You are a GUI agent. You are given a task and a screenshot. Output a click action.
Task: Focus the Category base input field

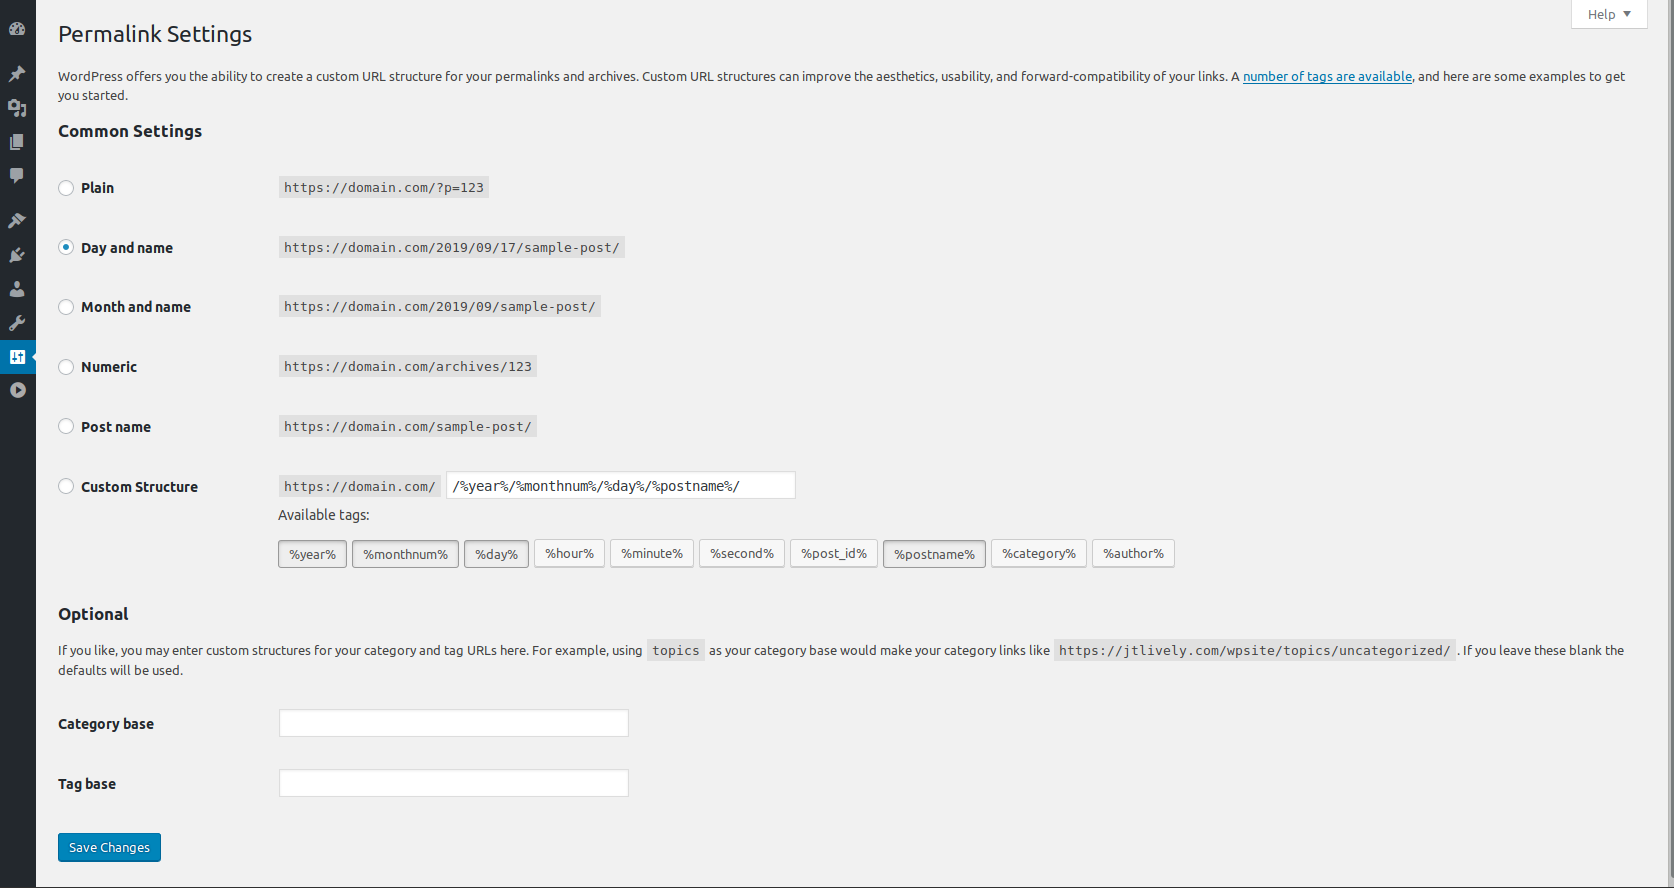454,723
